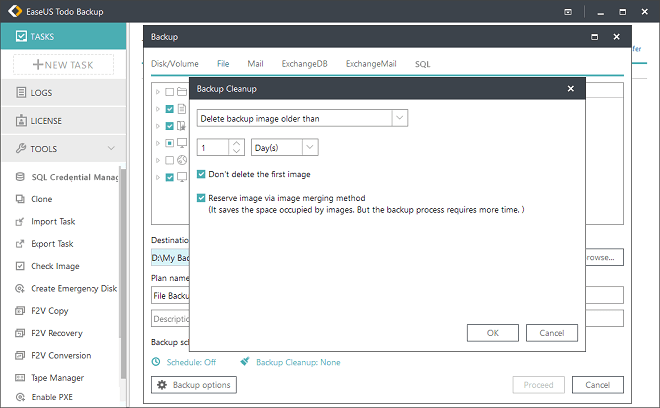Click the SQL Credential Manager database icon

click(x=20, y=177)
